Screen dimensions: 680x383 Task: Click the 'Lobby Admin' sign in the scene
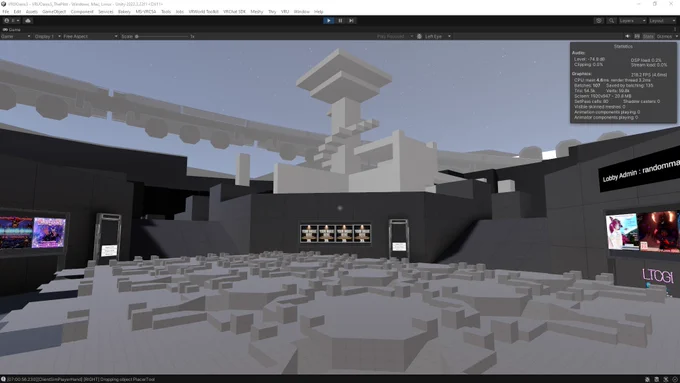click(640, 171)
